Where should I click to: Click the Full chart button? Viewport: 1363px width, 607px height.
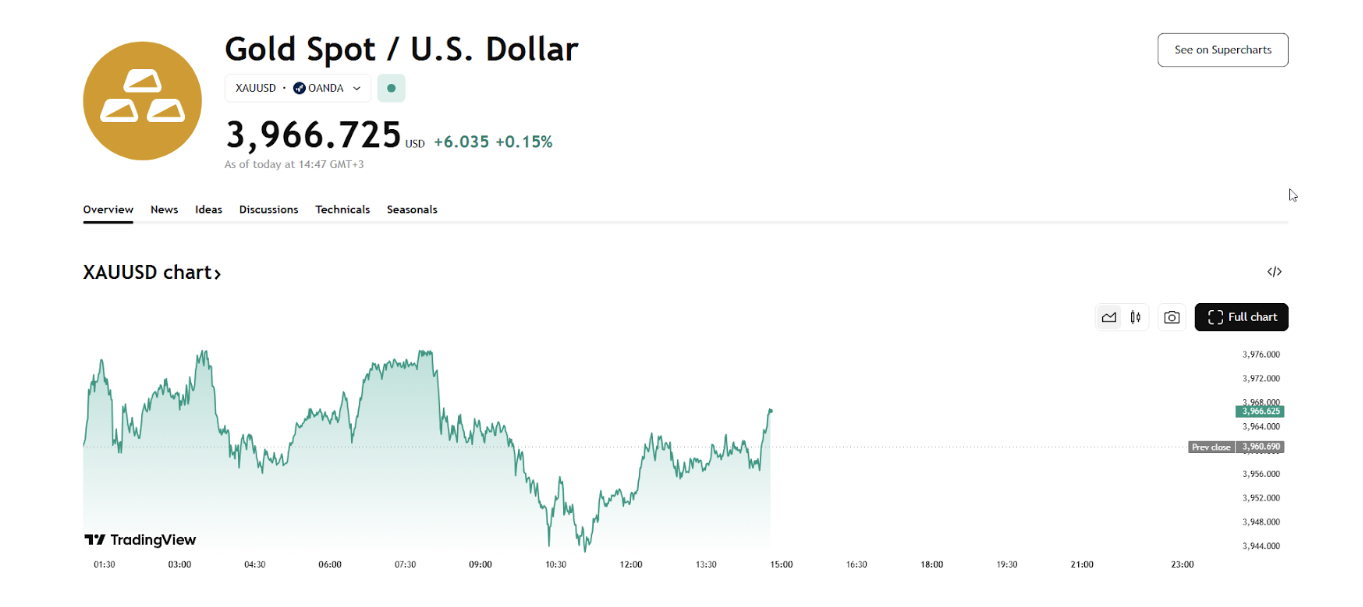[x=1241, y=317]
